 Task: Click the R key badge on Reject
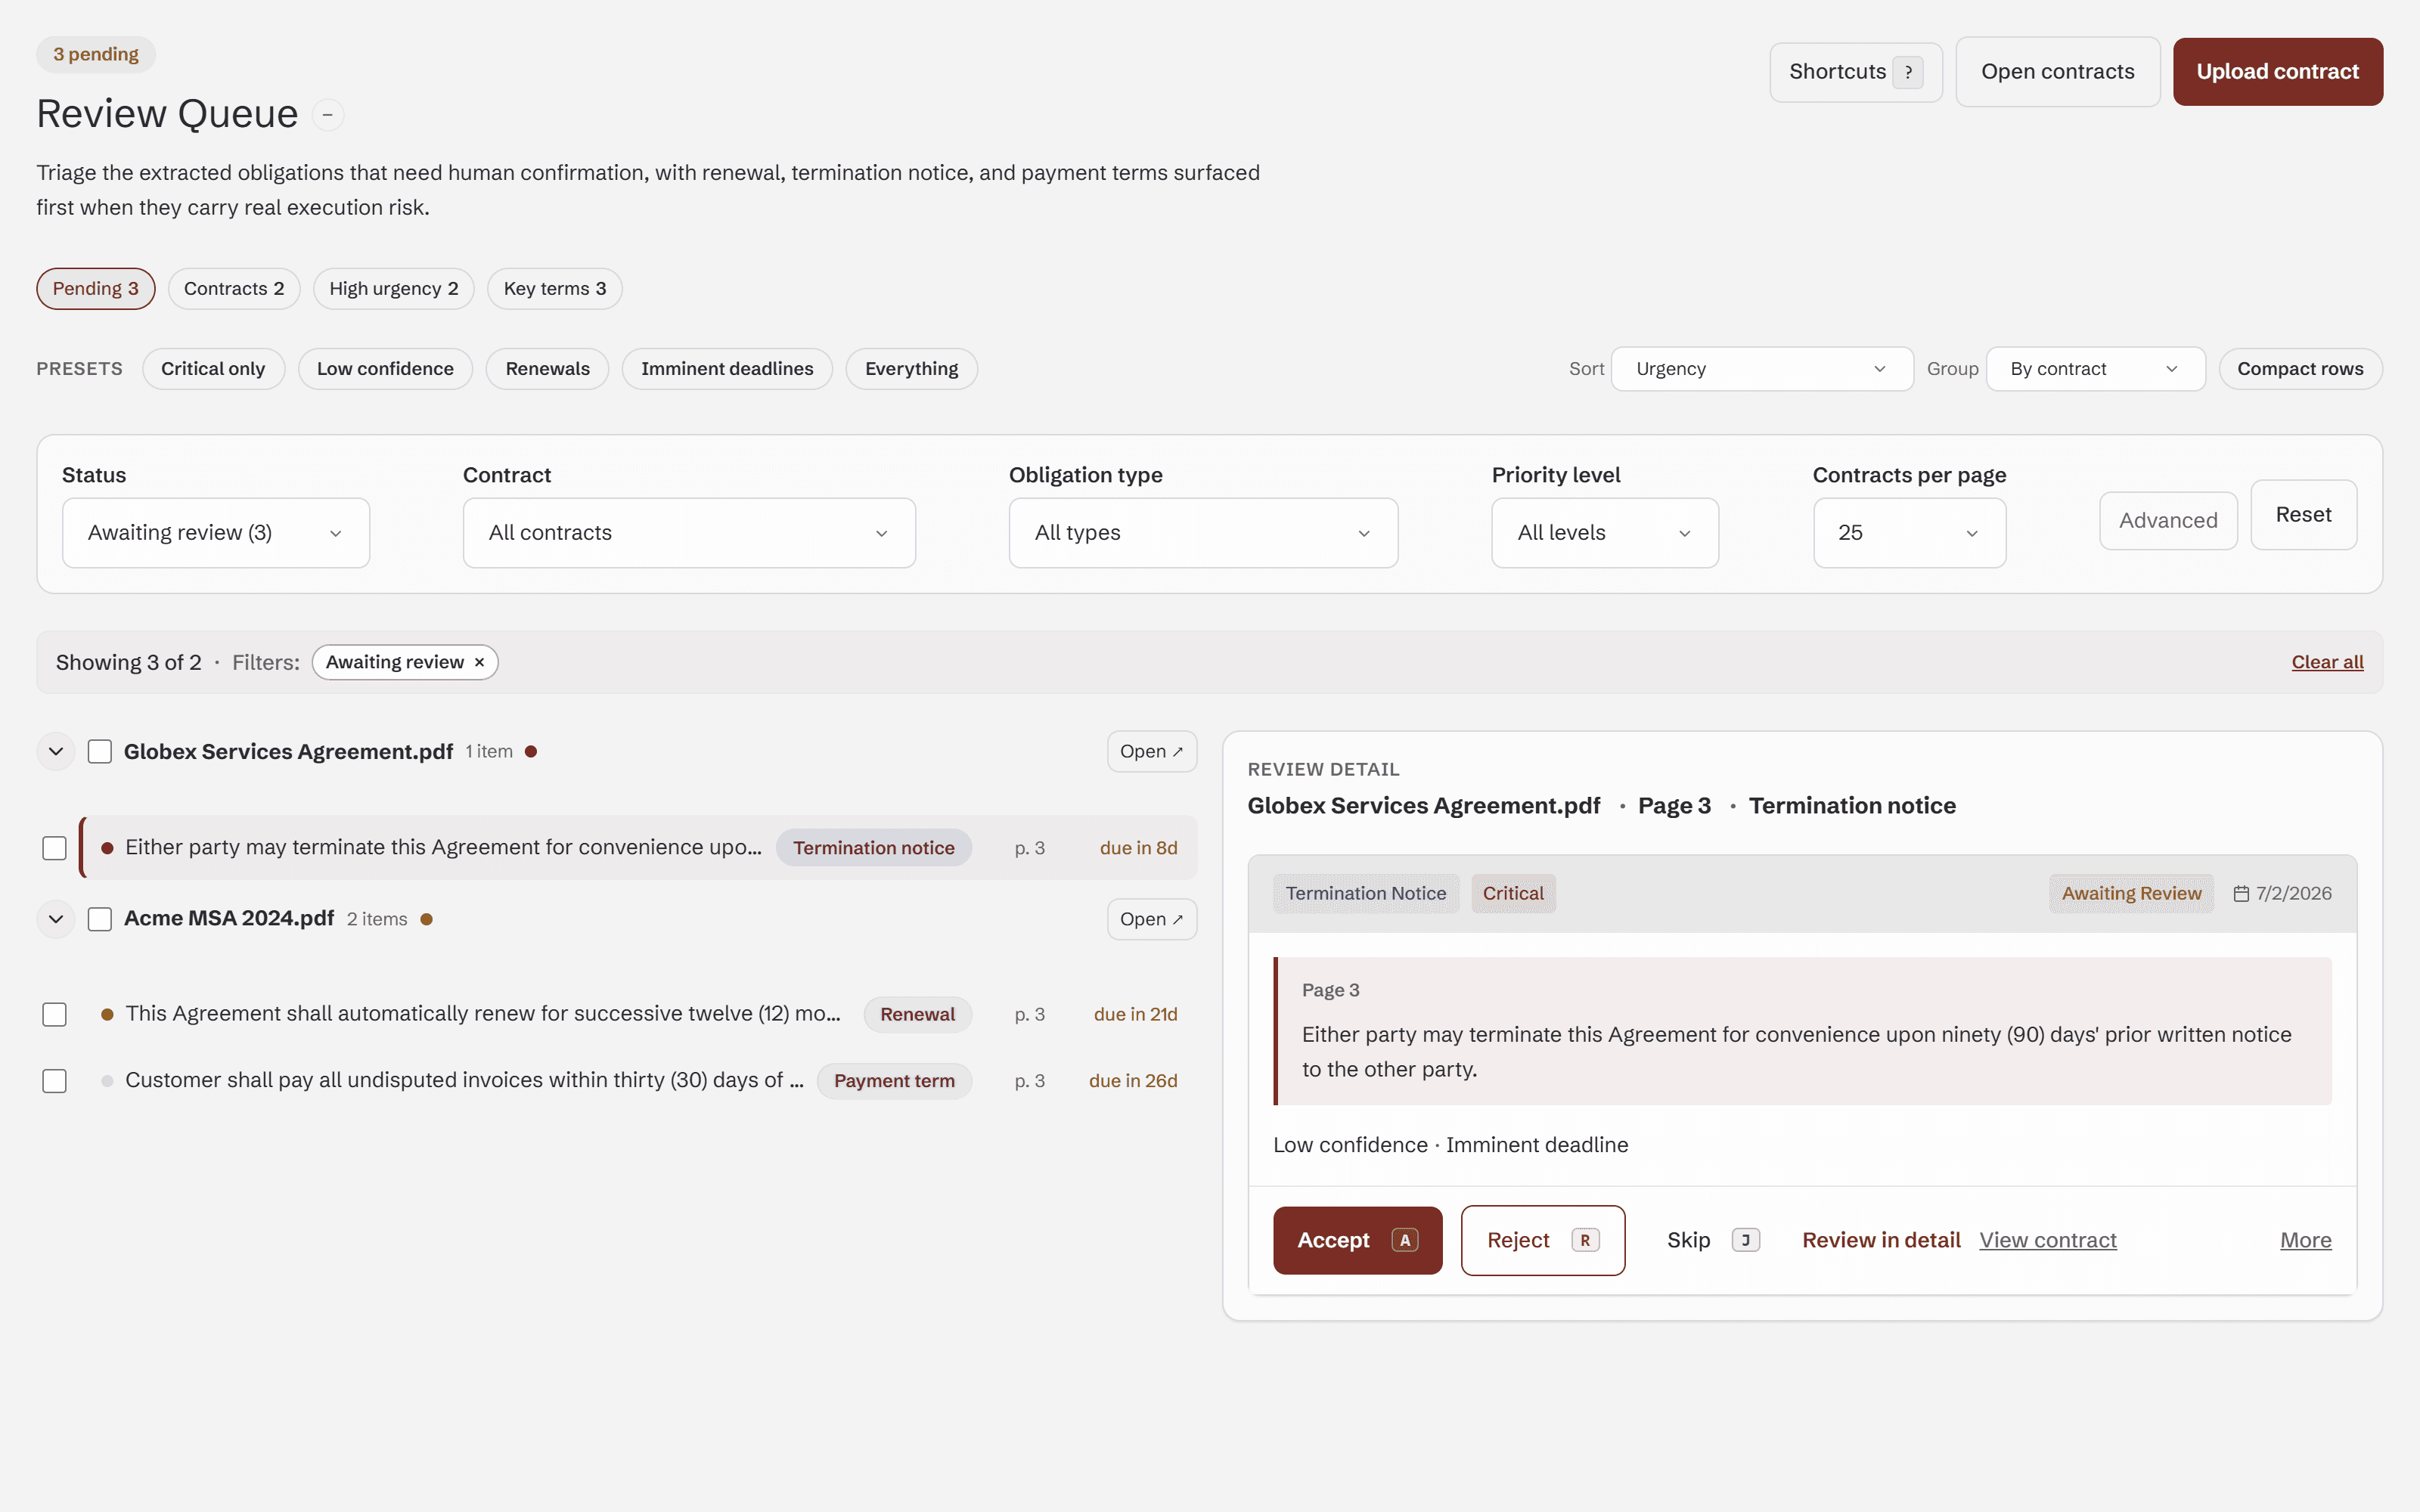click(x=1585, y=1240)
